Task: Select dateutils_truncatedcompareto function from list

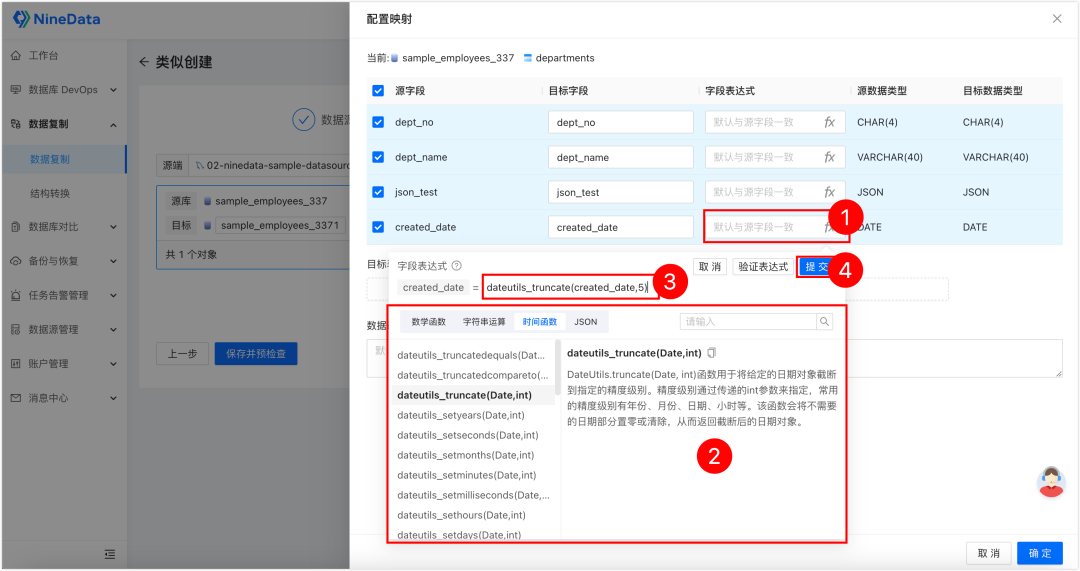Action: (x=472, y=375)
